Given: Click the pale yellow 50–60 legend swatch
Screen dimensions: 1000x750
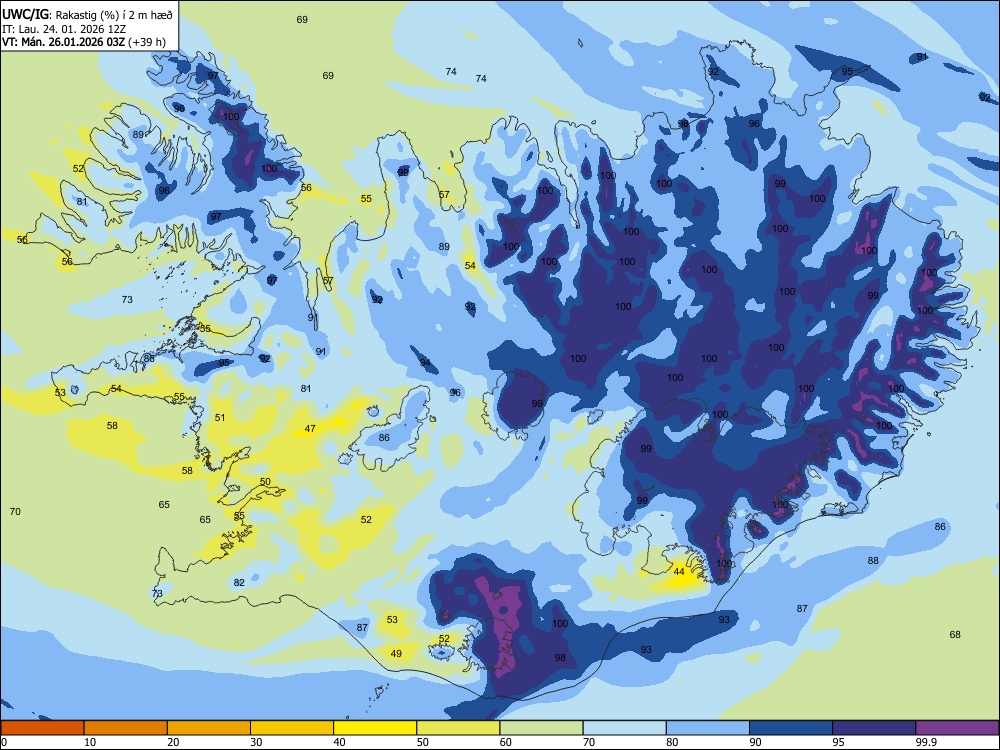Looking at the screenshot, I should pos(458,728).
